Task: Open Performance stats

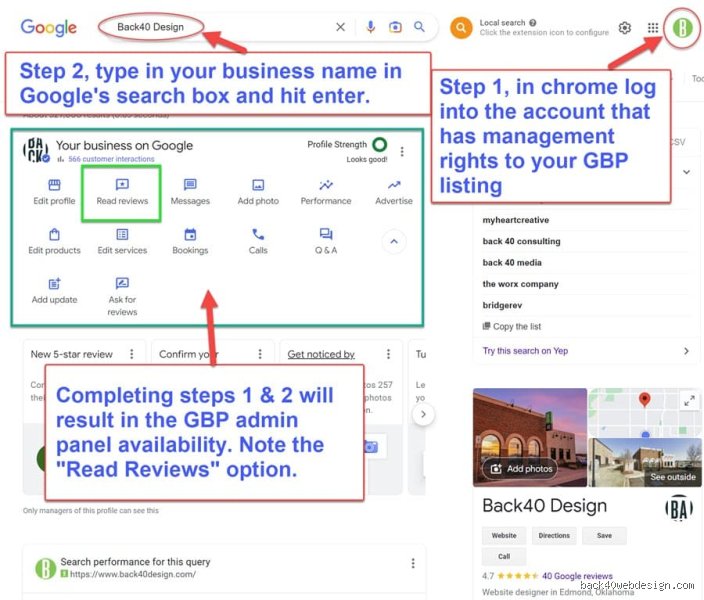Action: [326, 192]
